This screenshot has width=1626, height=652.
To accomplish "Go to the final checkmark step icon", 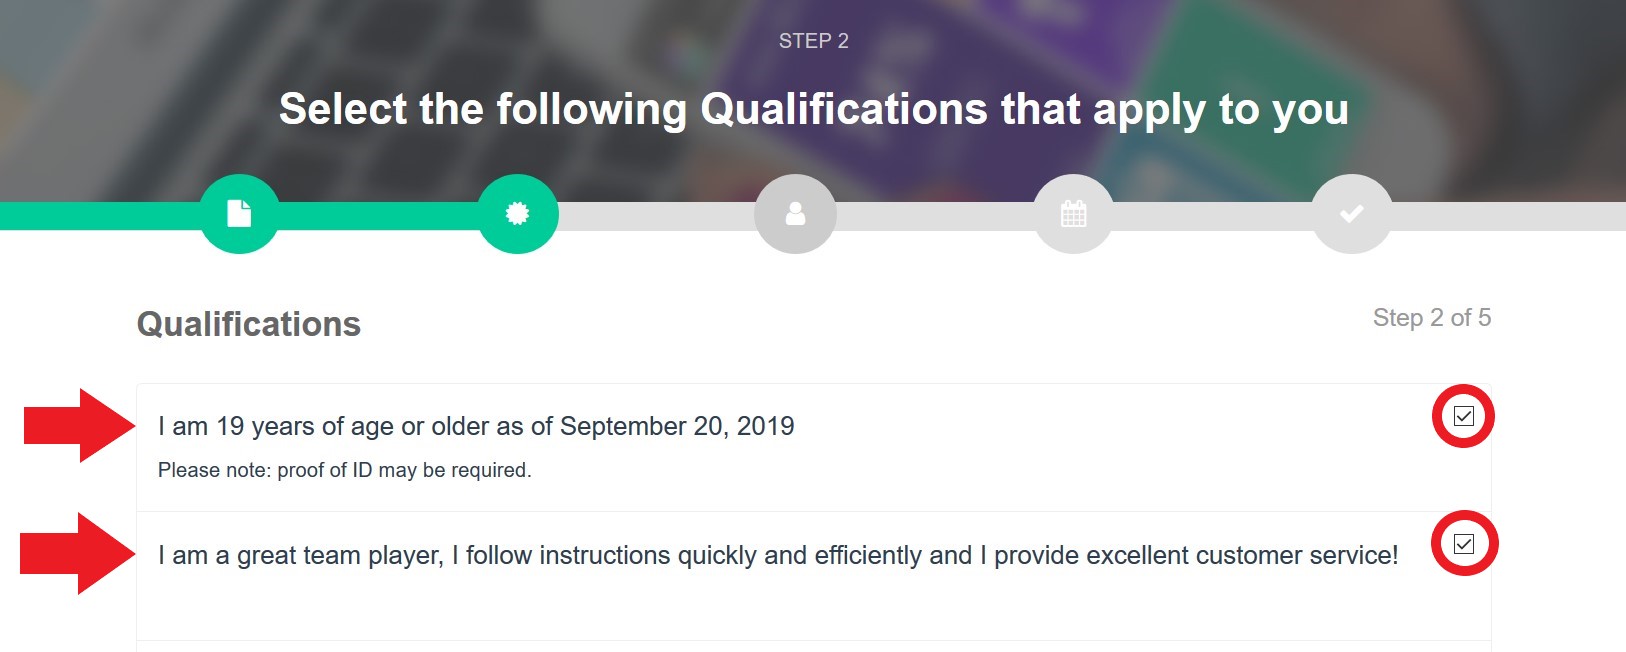I will pyautogui.click(x=1351, y=214).
